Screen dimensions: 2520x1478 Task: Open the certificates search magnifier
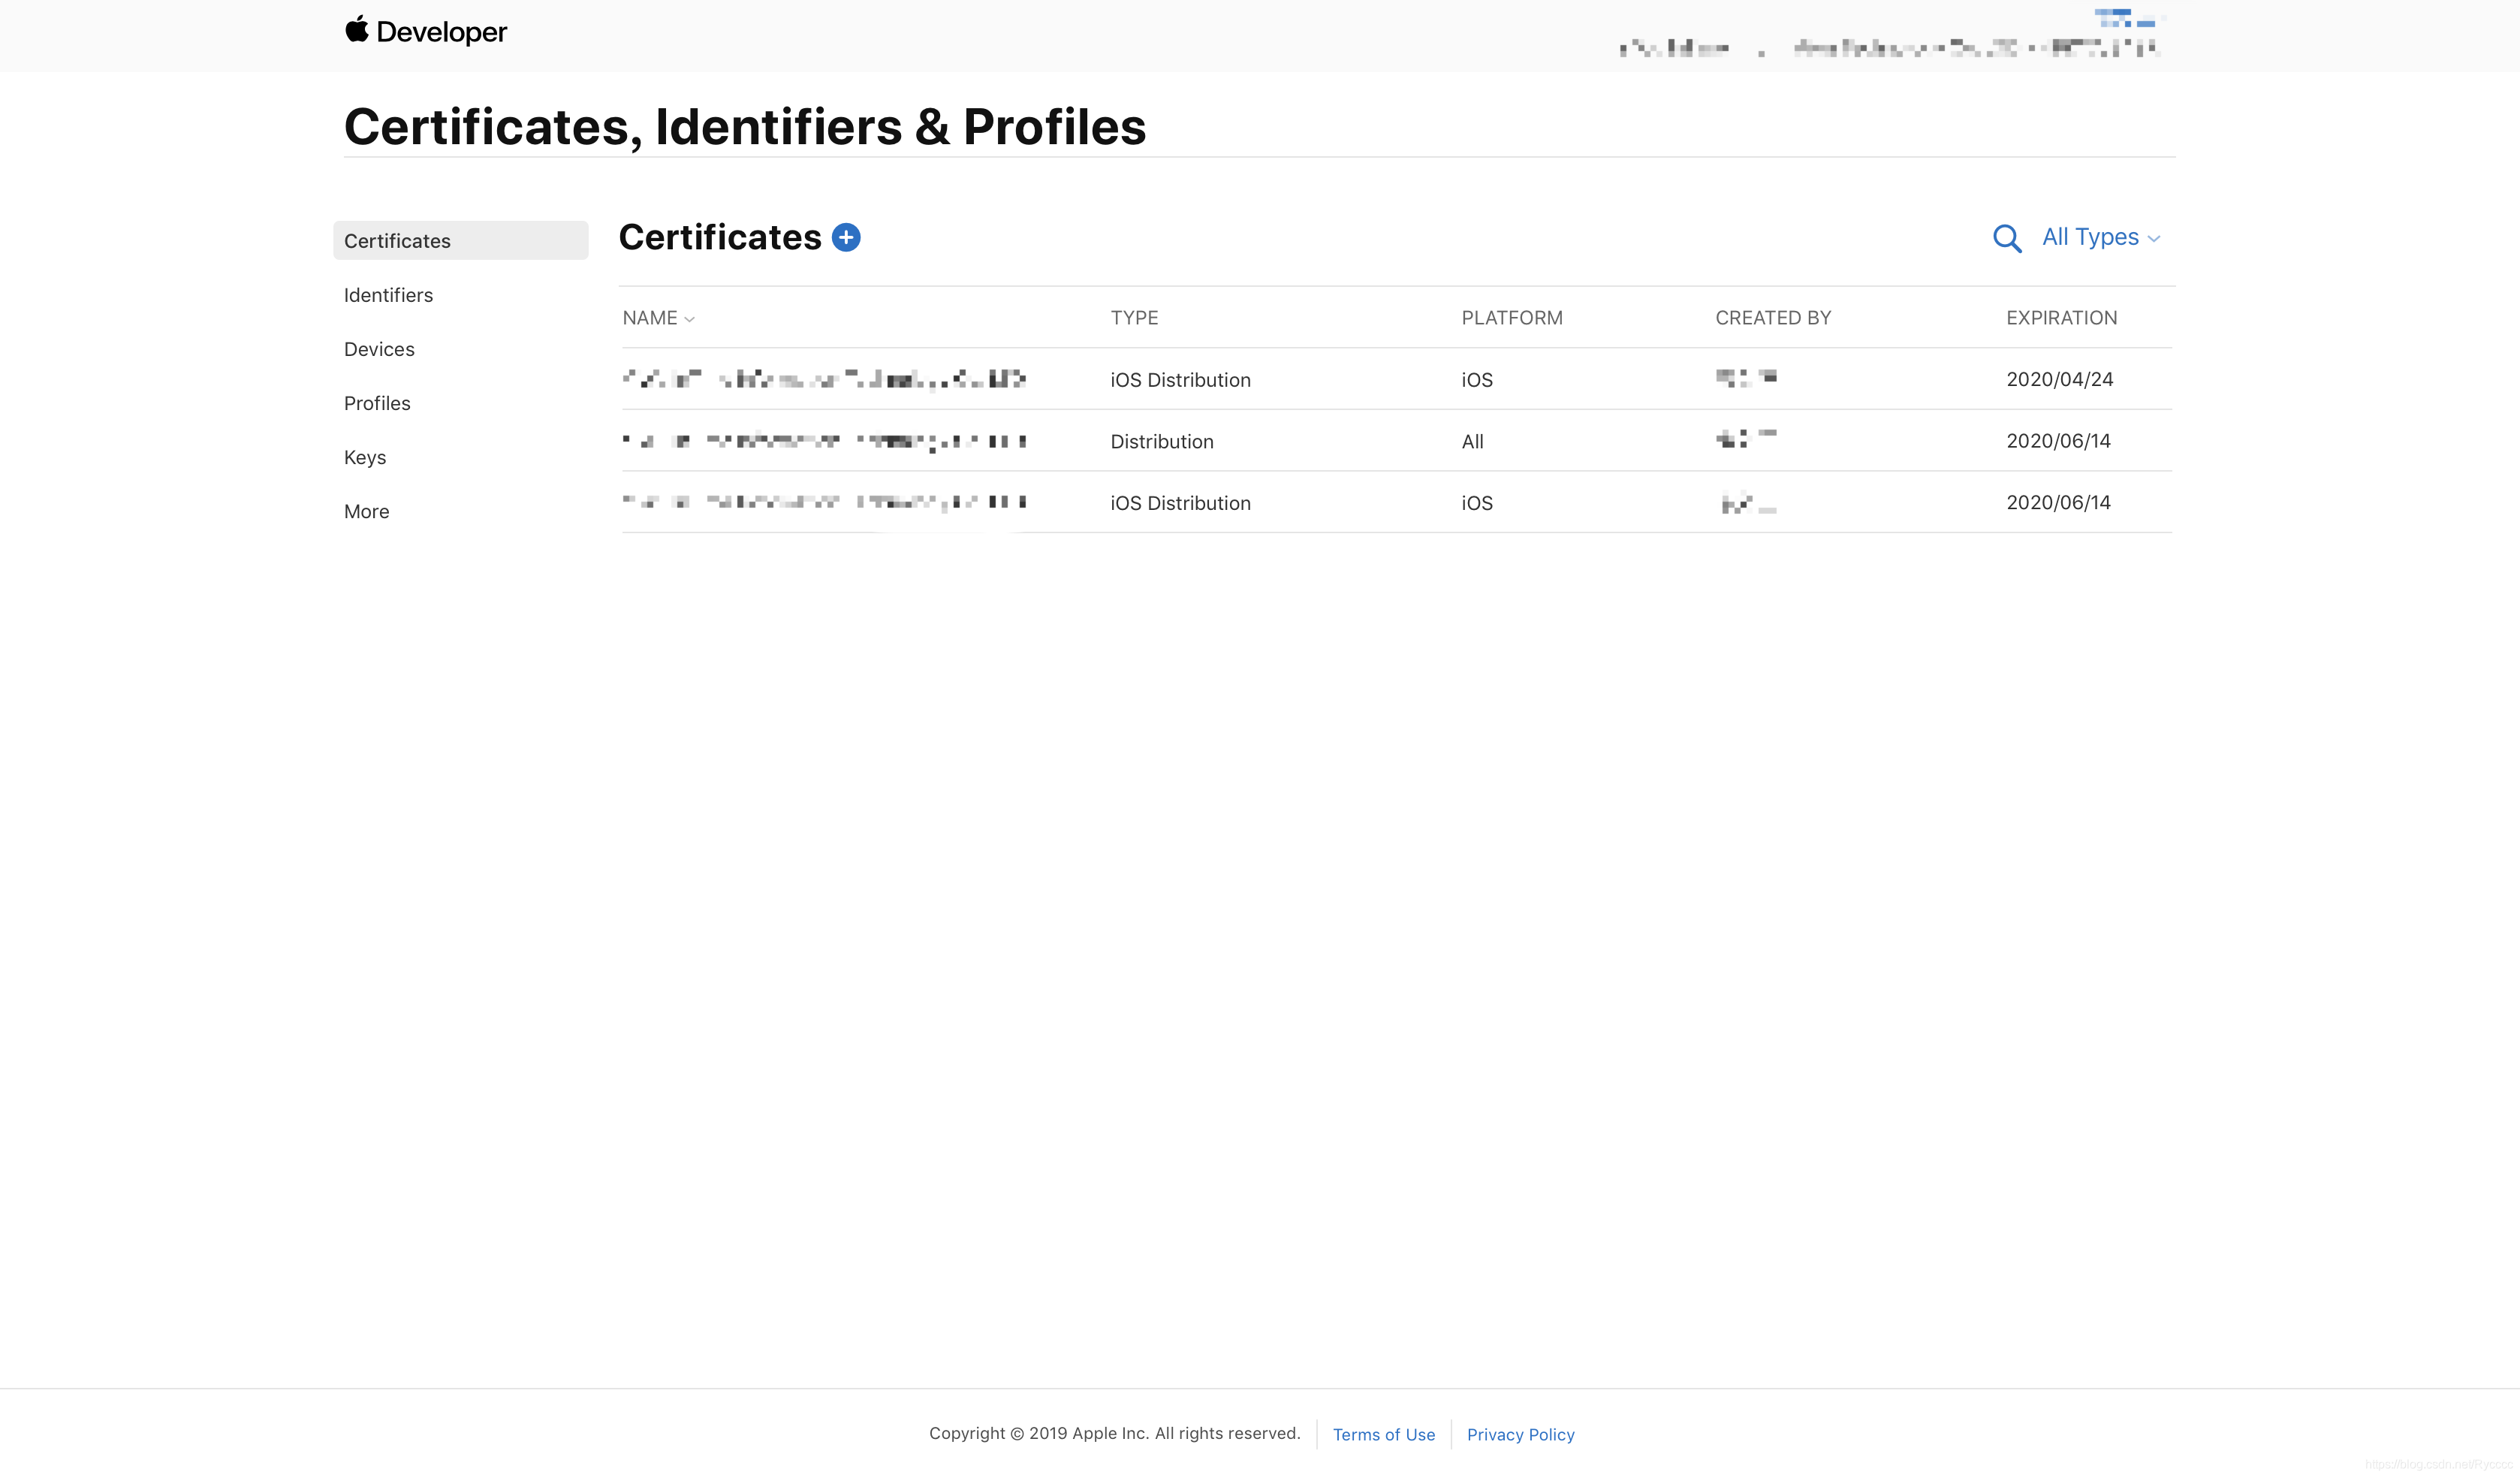(2007, 238)
